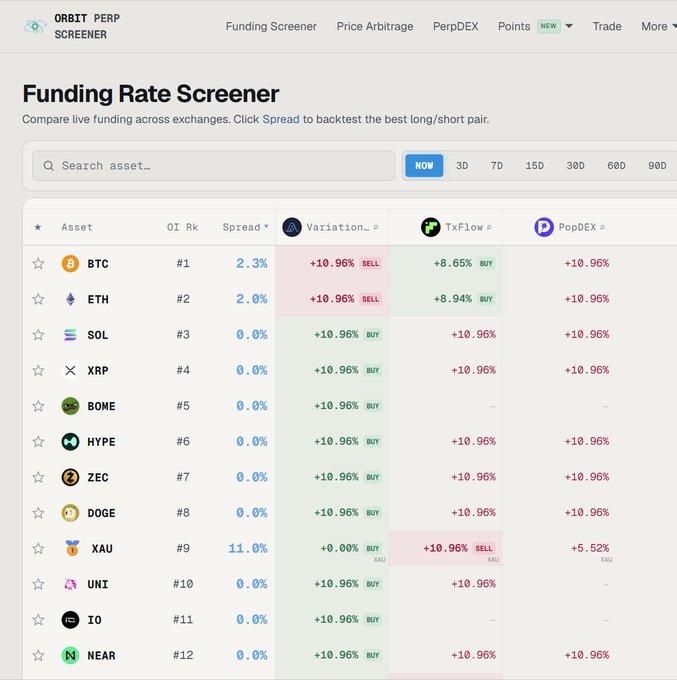Click the favorites star column header

point(38,227)
